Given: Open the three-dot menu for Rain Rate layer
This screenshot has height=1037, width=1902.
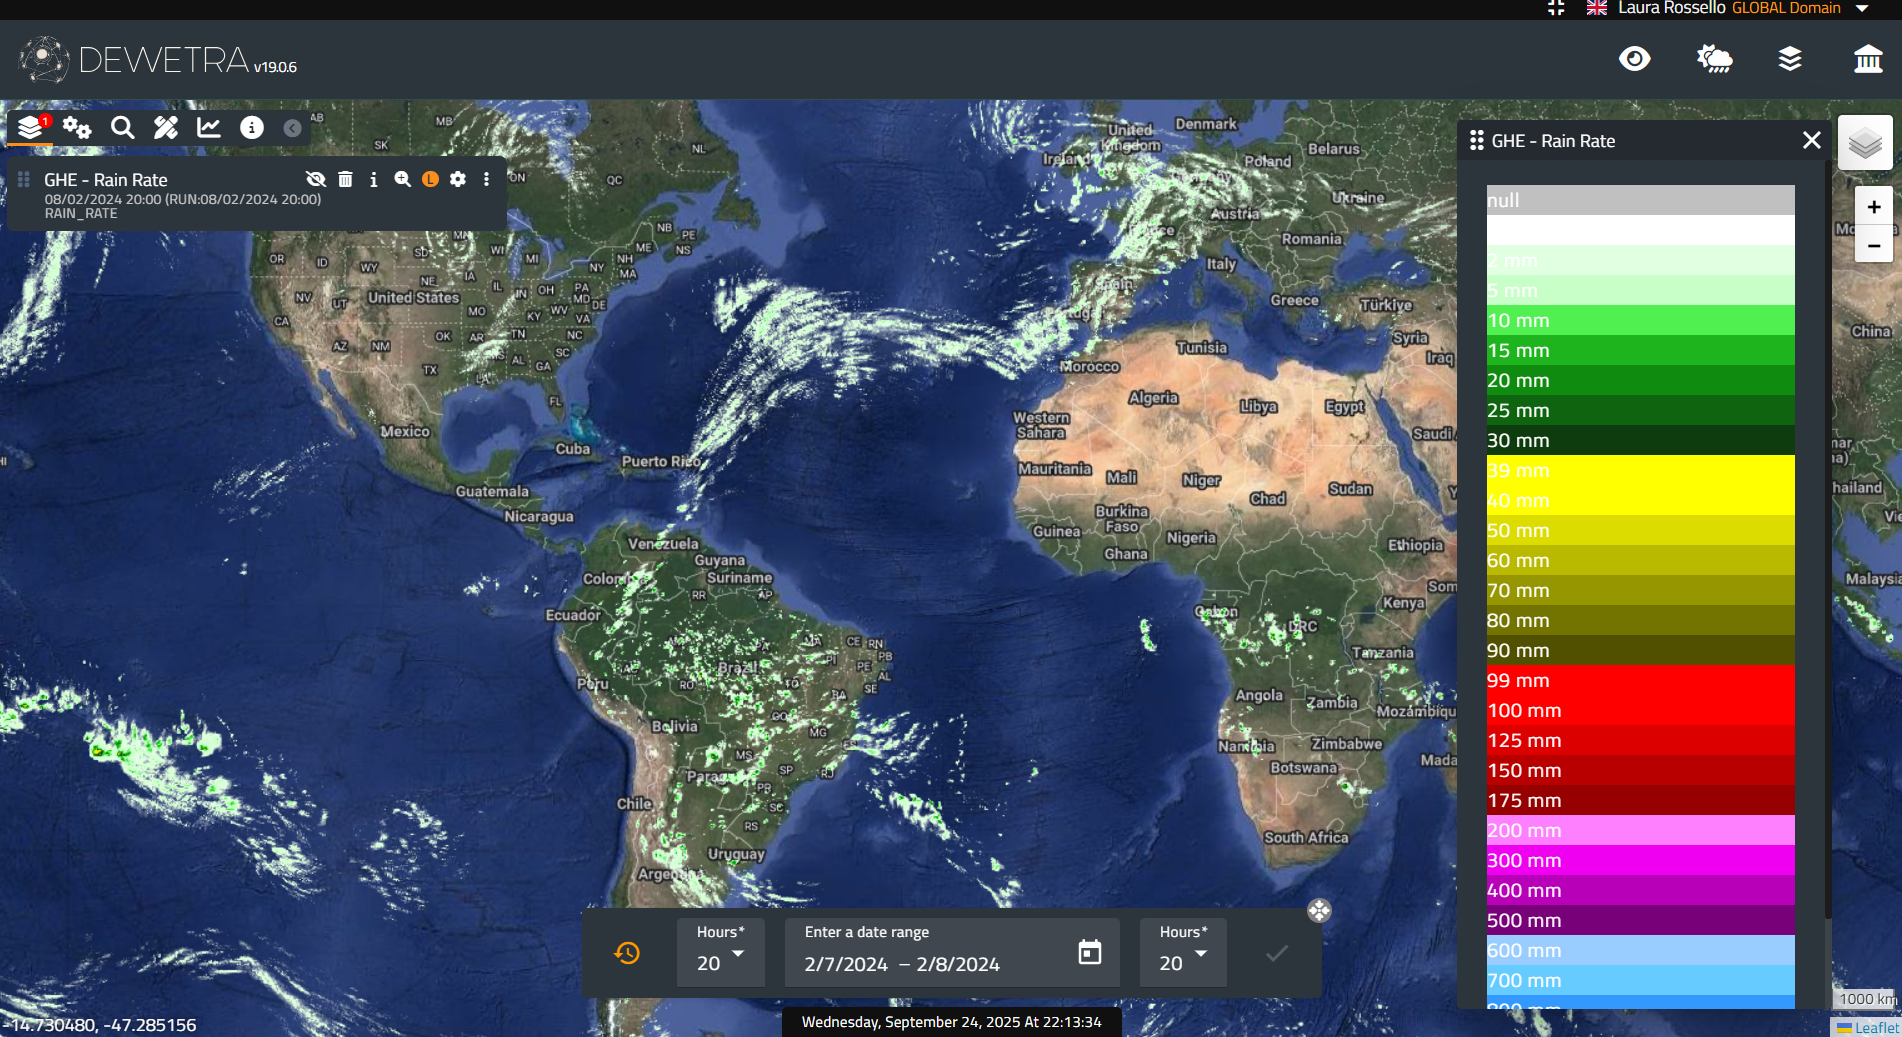Looking at the screenshot, I should coord(487,179).
